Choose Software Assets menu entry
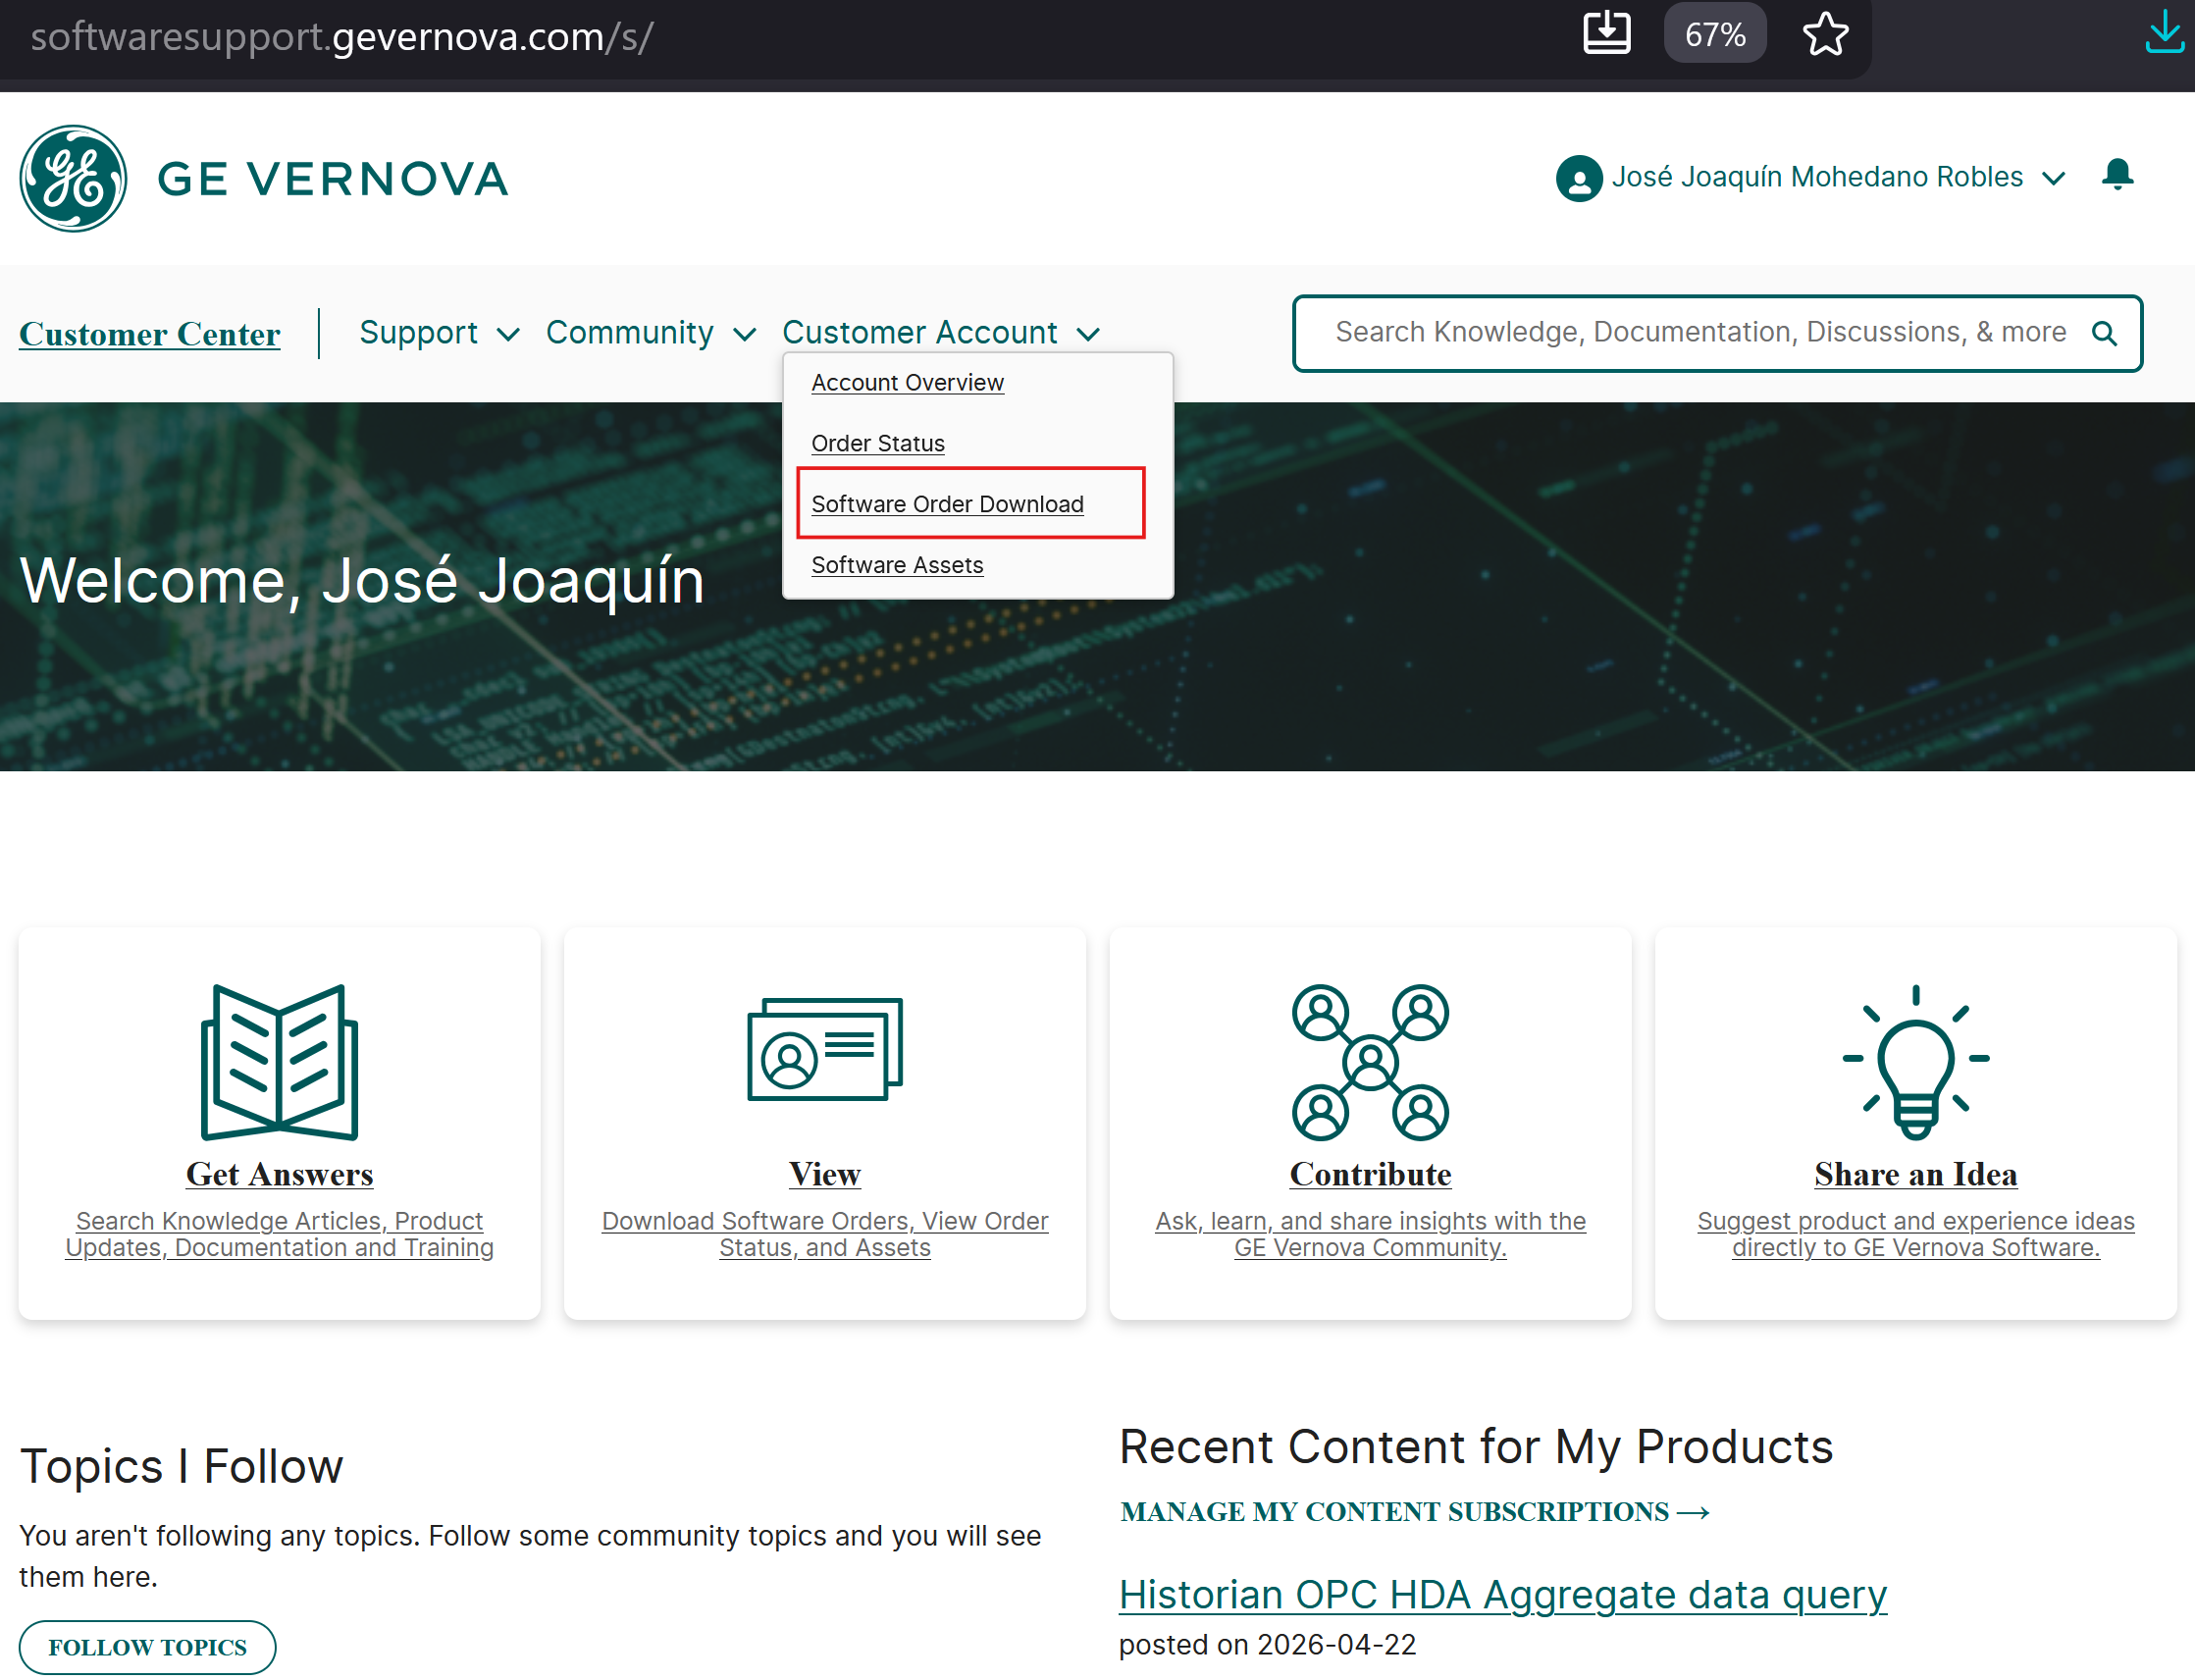The width and height of the screenshot is (2195, 1680). click(897, 565)
